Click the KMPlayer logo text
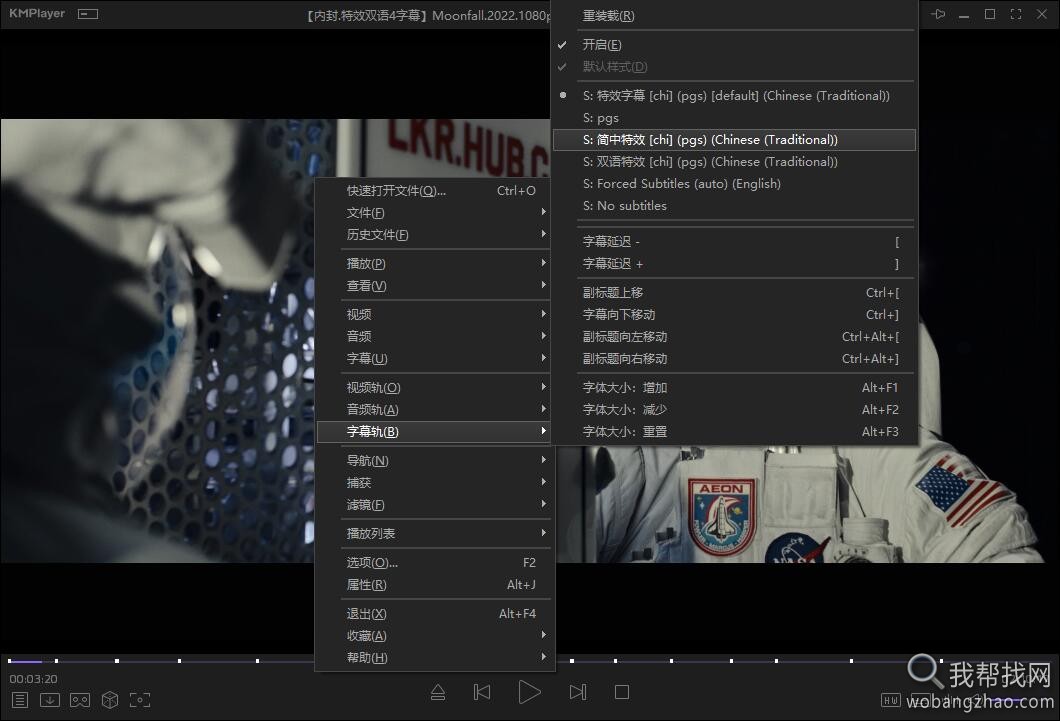1060x721 pixels. pos(37,14)
